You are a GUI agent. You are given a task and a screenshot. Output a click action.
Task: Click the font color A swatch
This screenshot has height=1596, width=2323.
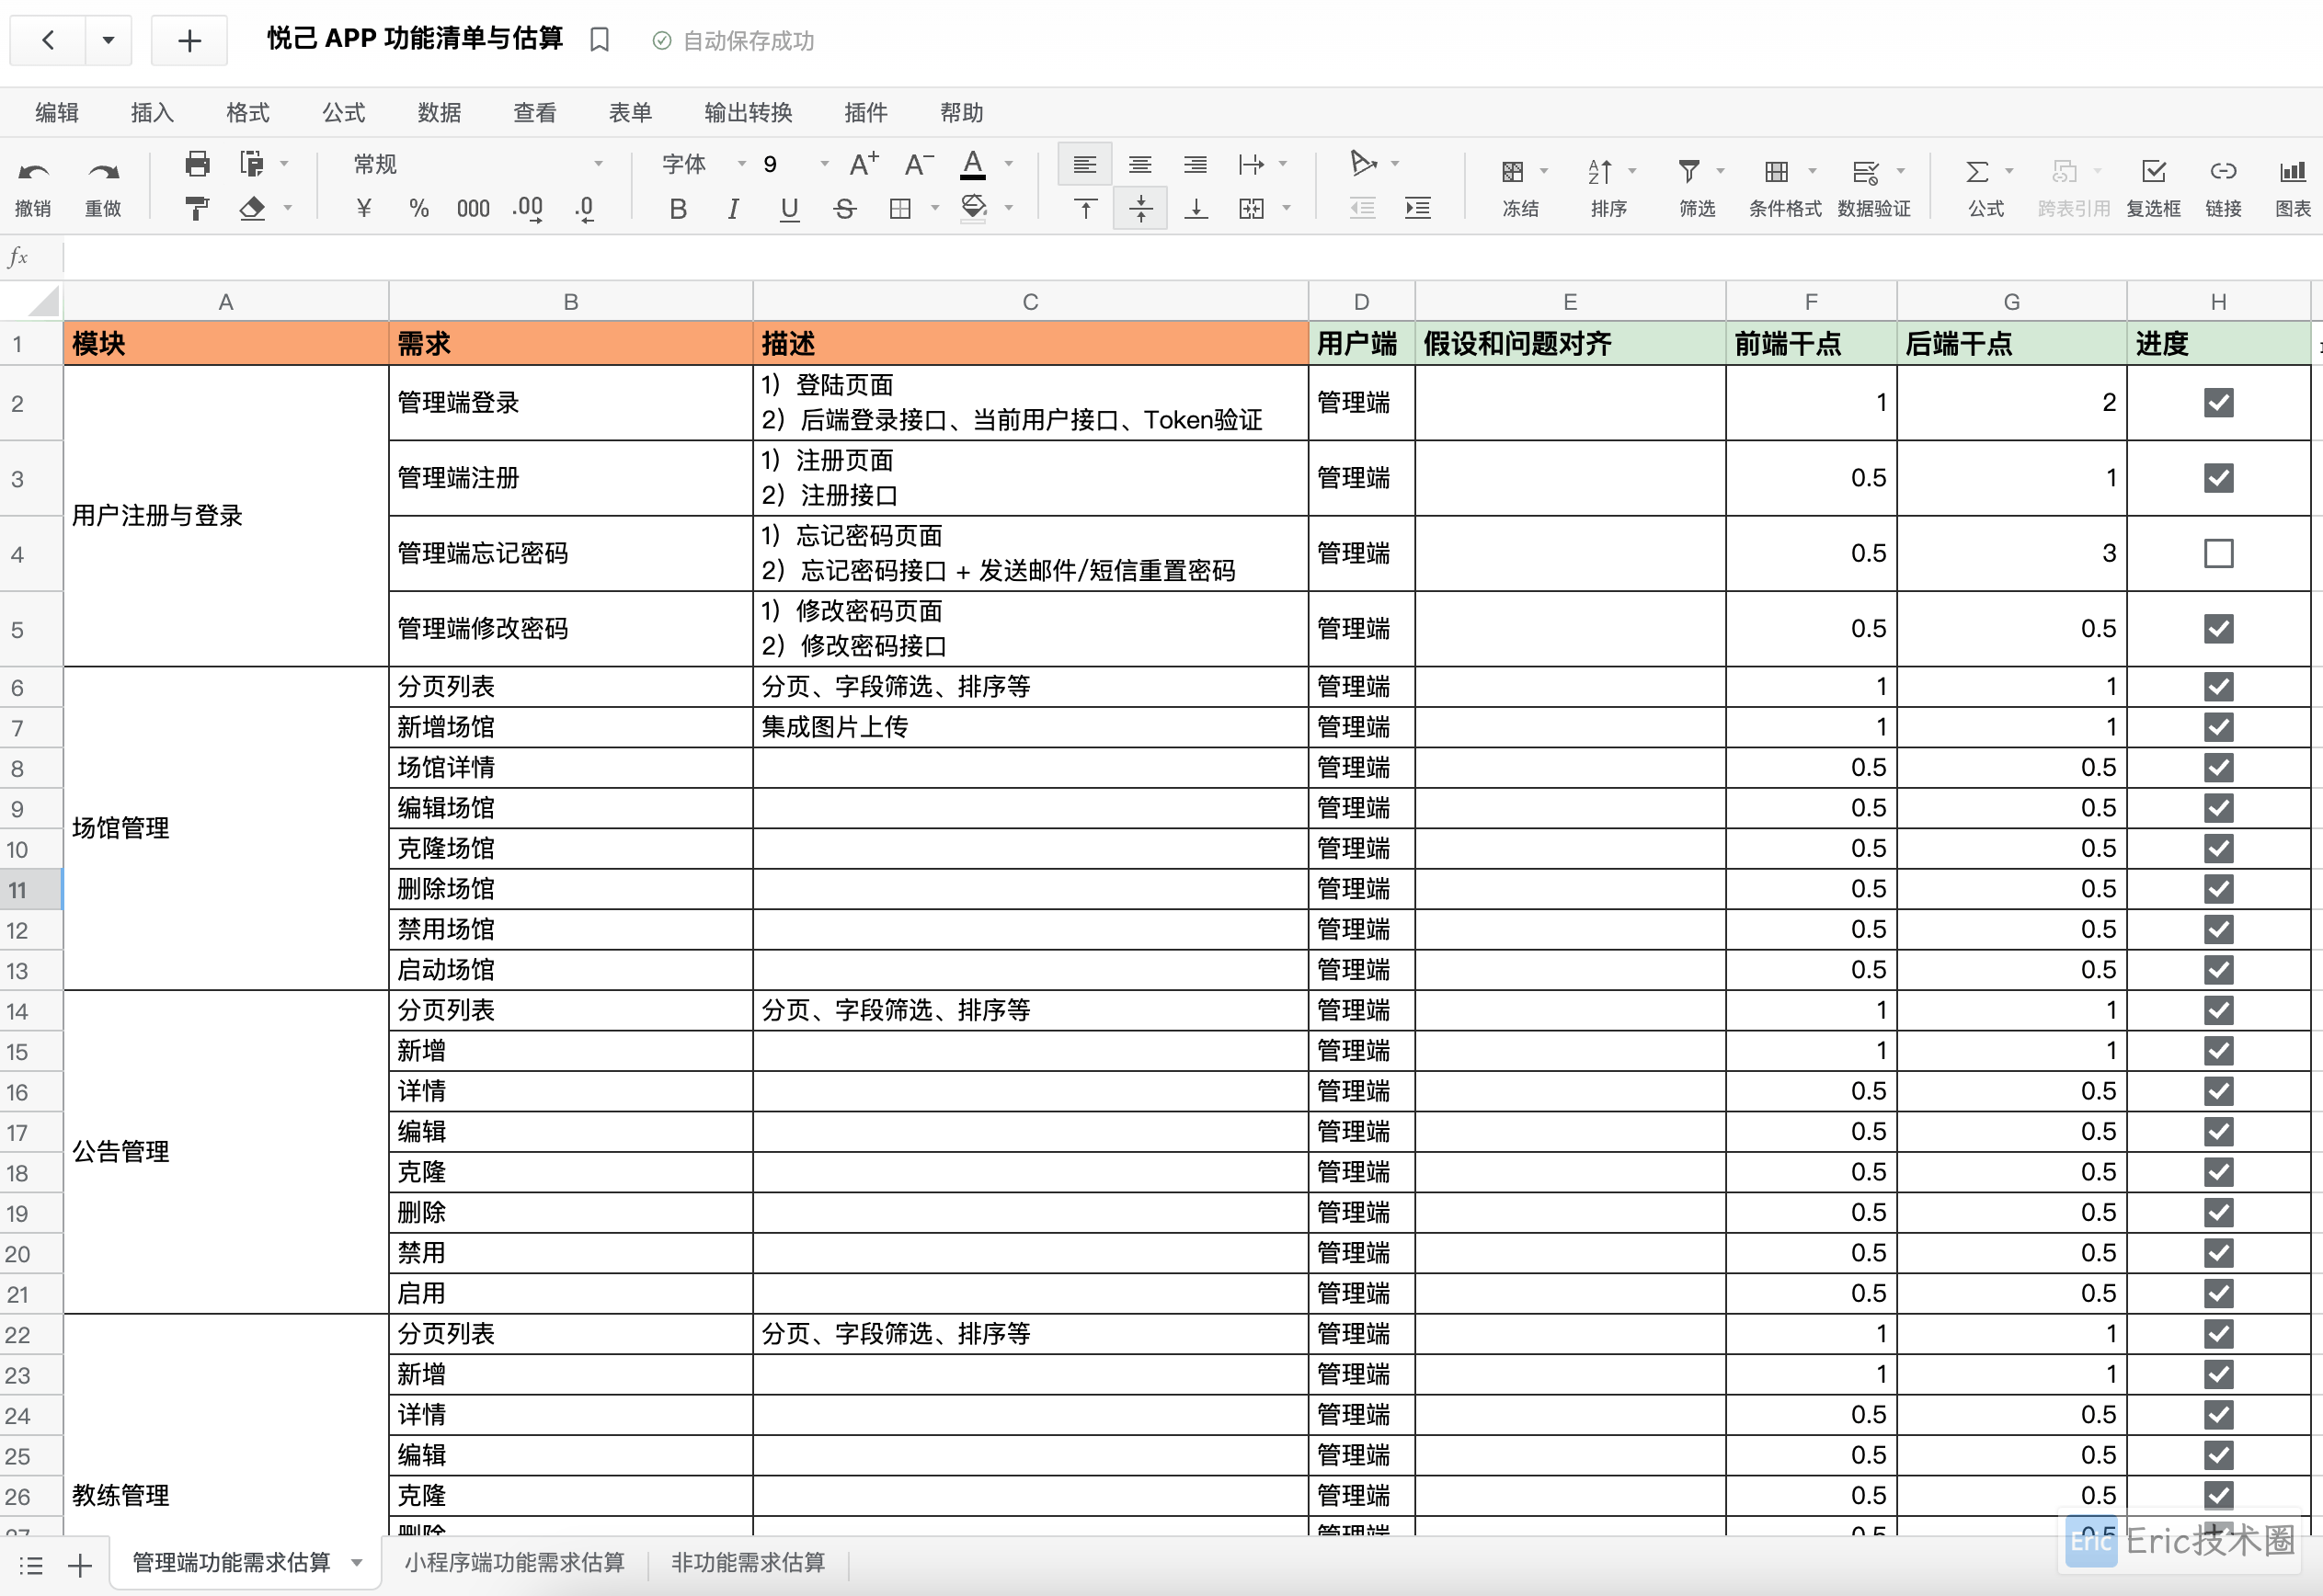click(972, 164)
